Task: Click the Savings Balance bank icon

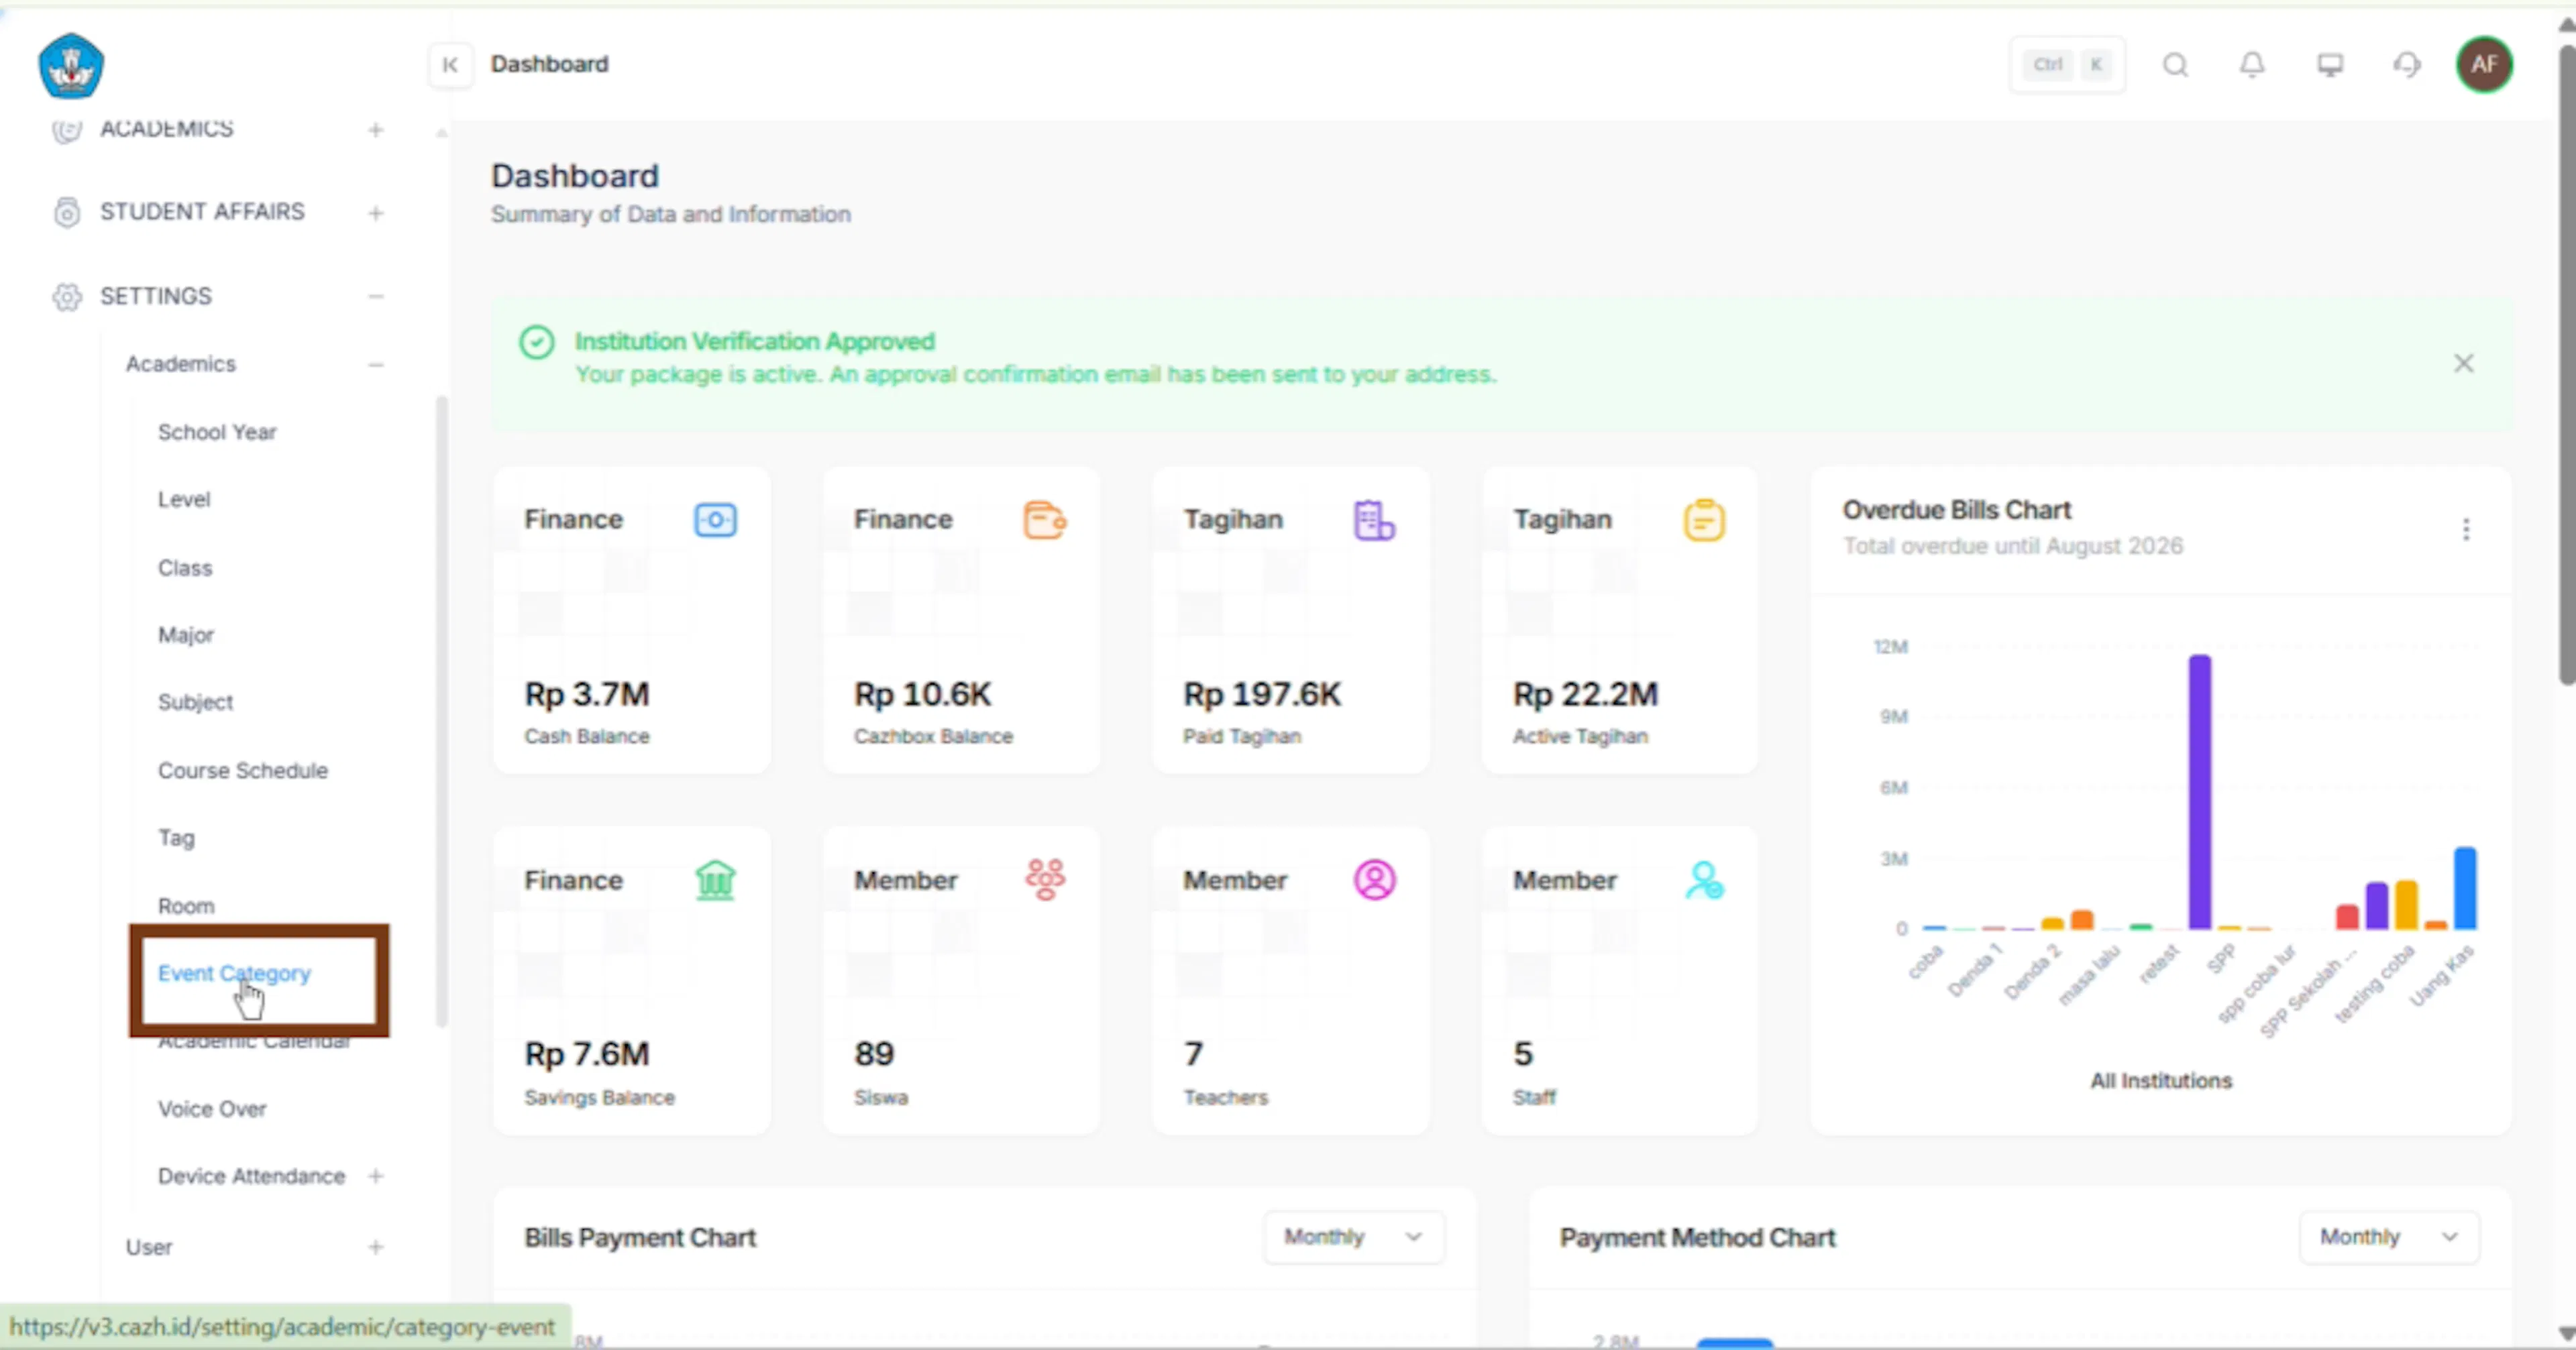Action: pos(715,880)
